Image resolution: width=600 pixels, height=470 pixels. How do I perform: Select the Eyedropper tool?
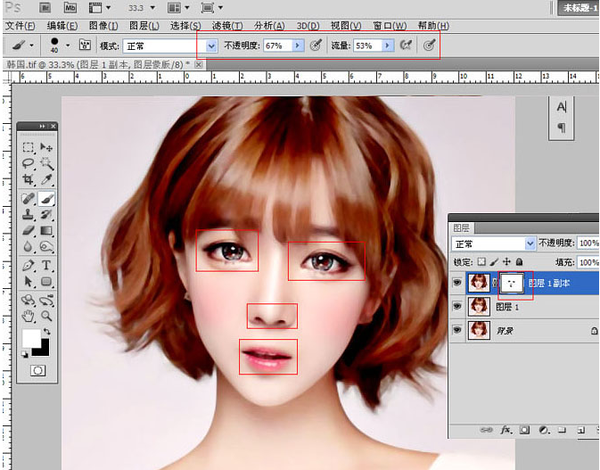pyautogui.click(x=46, y=181)
